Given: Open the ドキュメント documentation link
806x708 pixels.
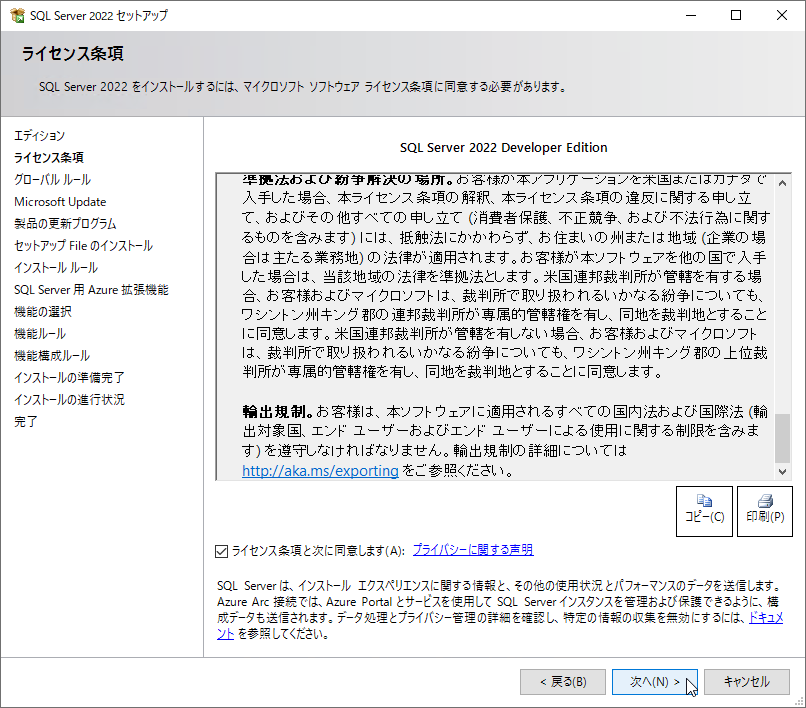Looking at the screenshot, I should (x=766, y=618).
